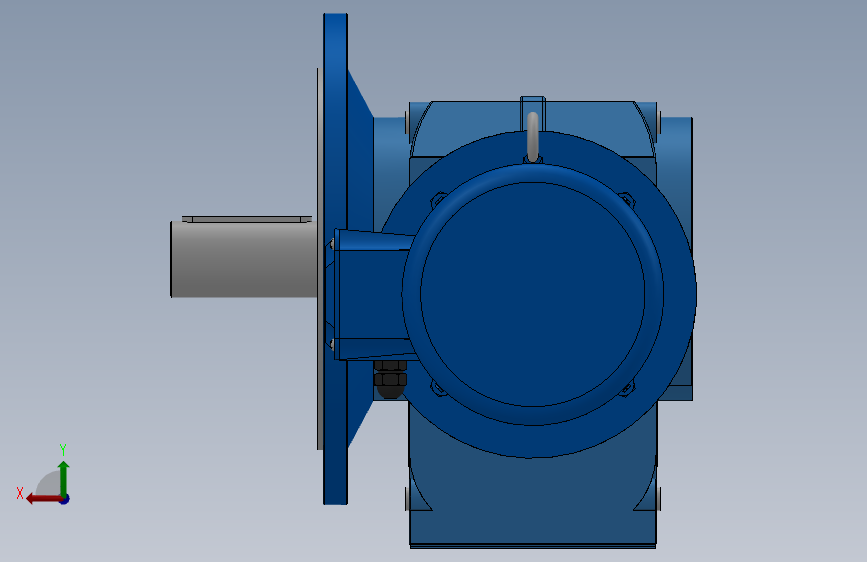867x562 pixels.
Task: Click the red X axis arrow of the triad
Action: coord(43,499)
